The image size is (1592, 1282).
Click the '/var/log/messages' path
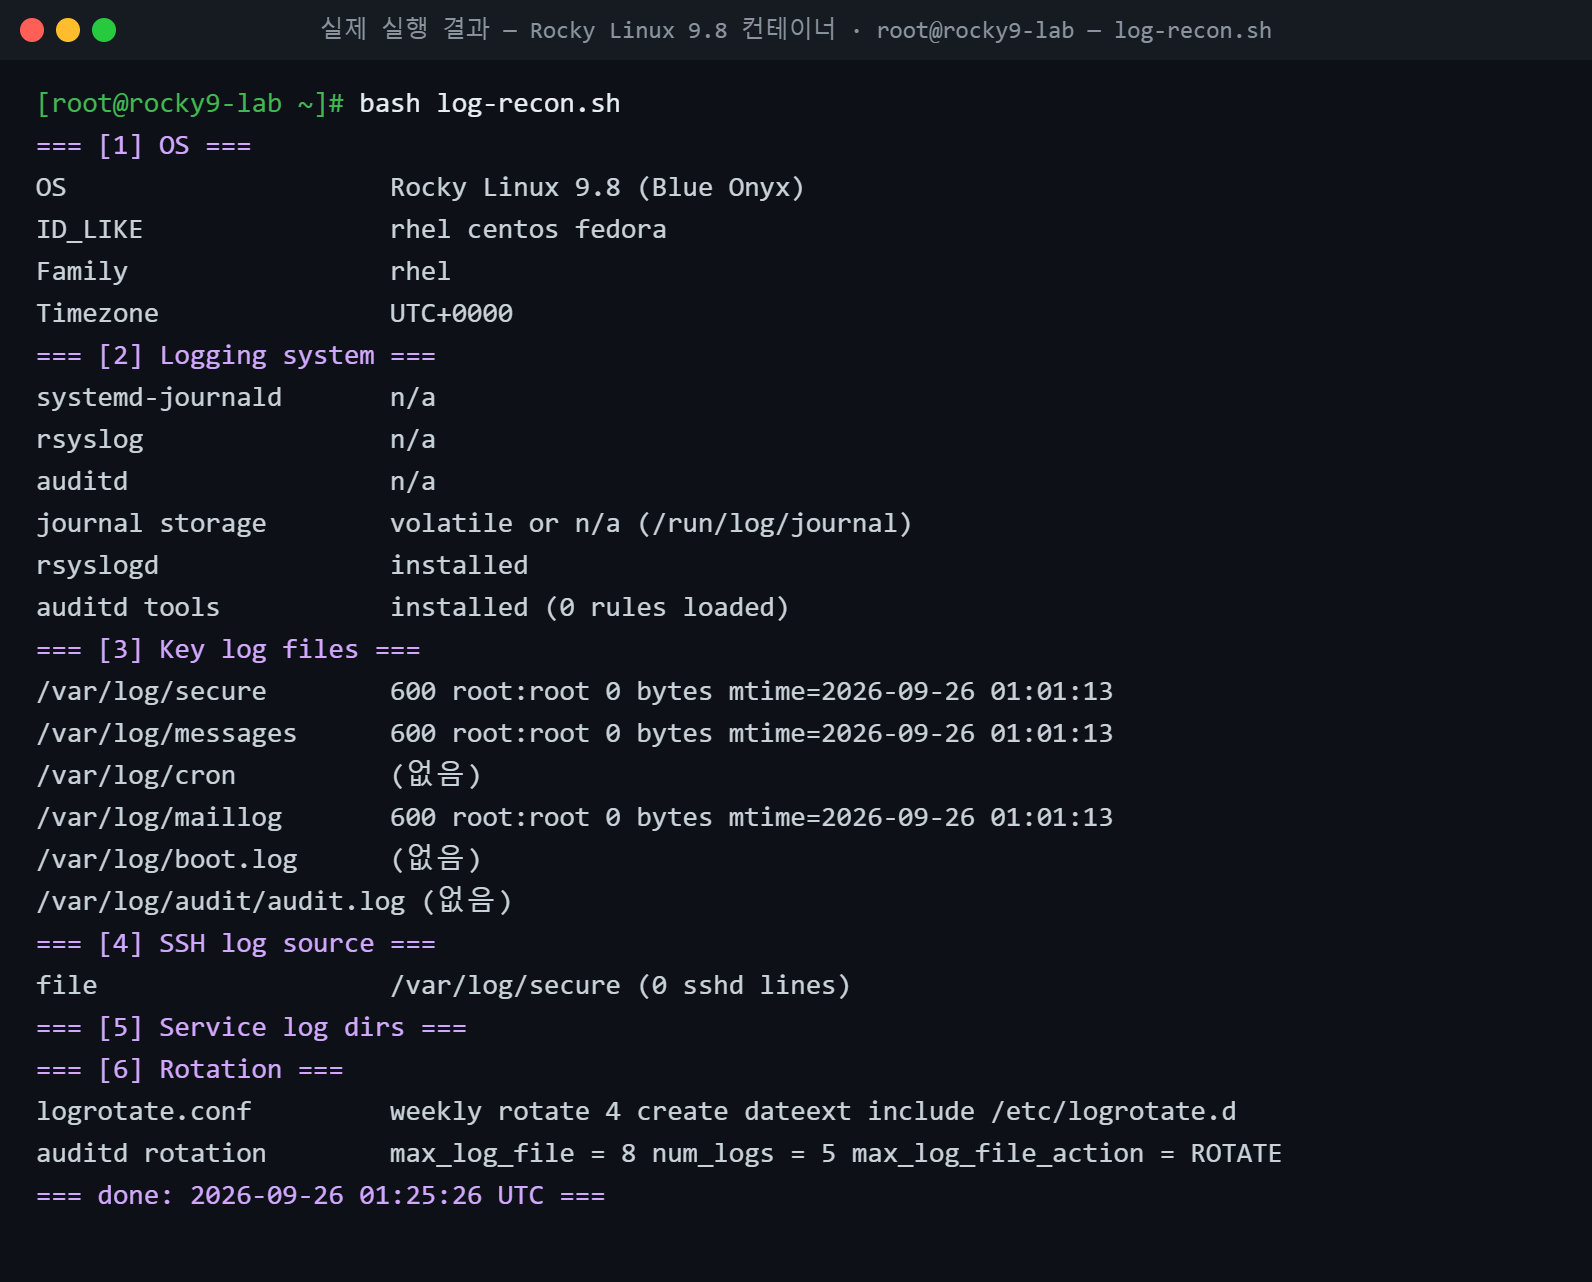167,734
